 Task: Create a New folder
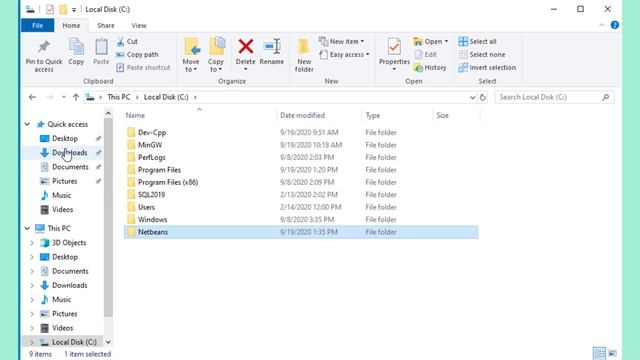[304, 56]
